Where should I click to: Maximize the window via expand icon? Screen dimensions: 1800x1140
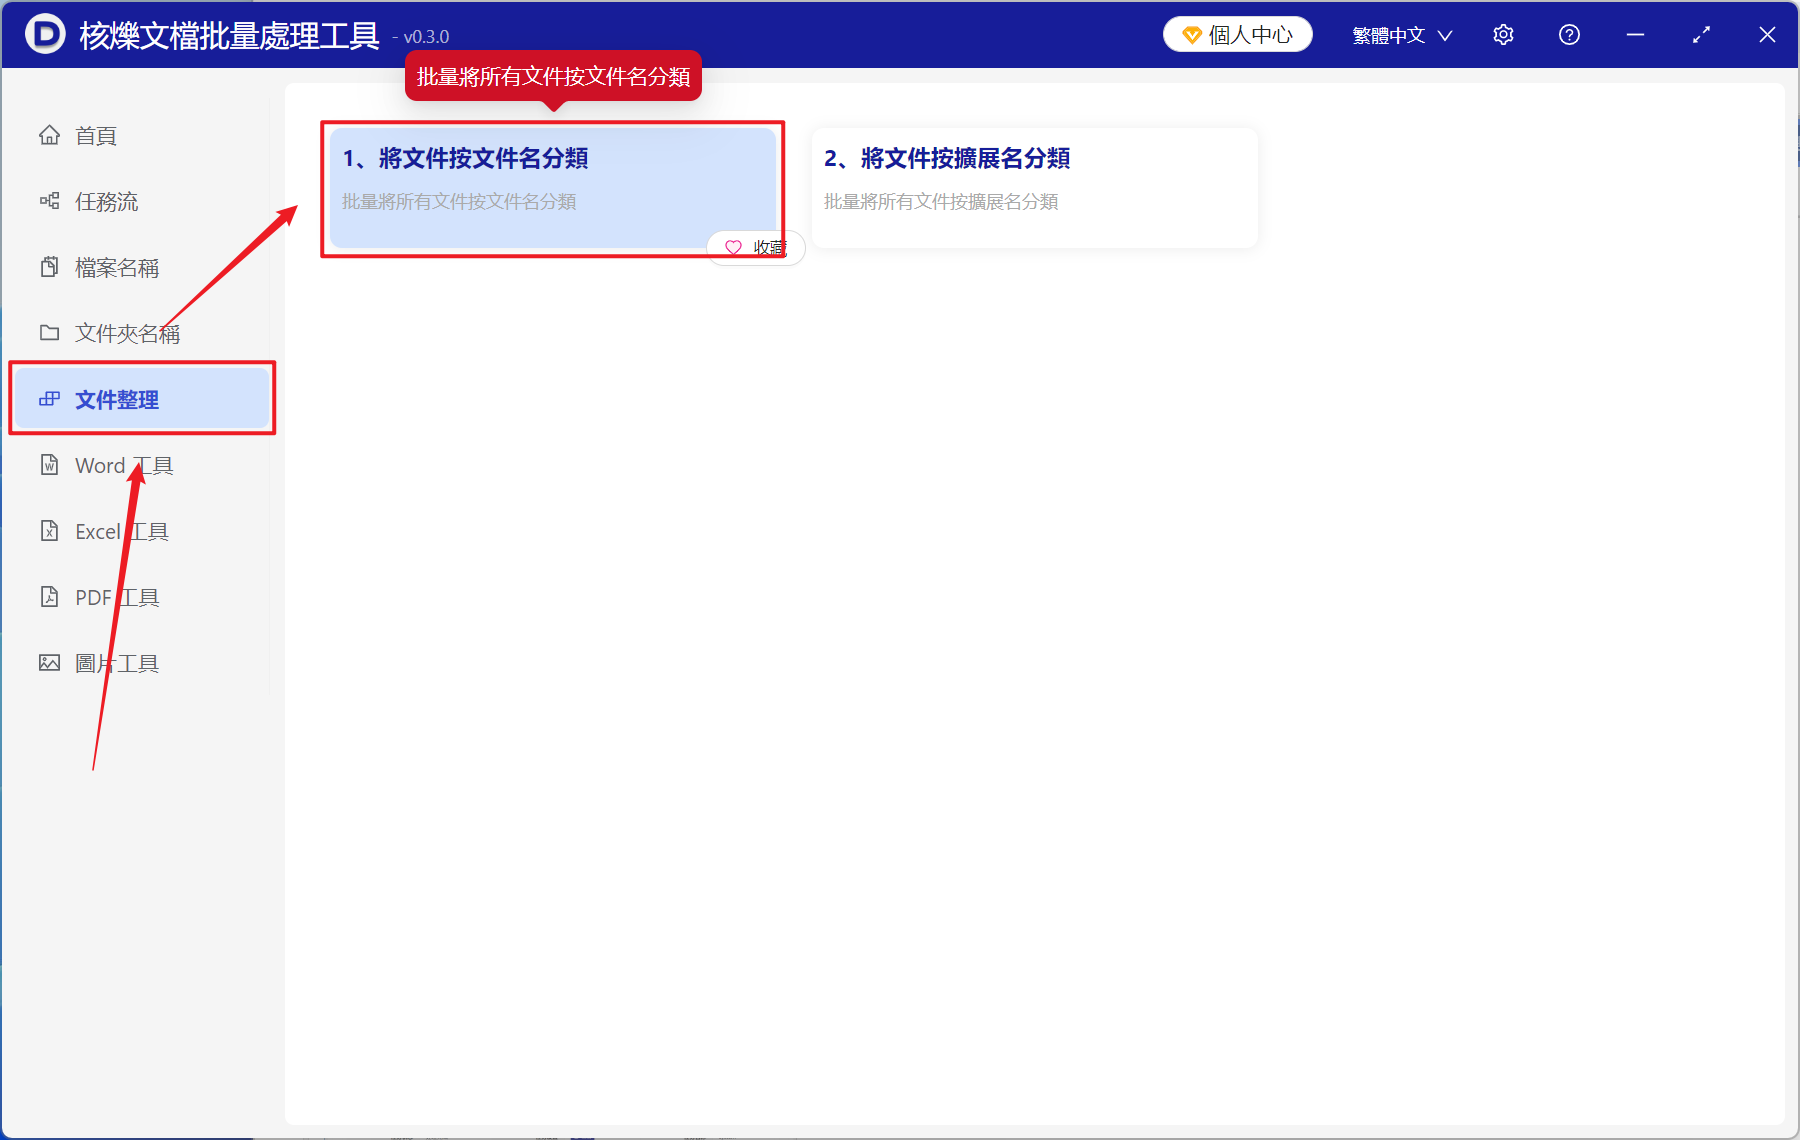coord(1701,35)
